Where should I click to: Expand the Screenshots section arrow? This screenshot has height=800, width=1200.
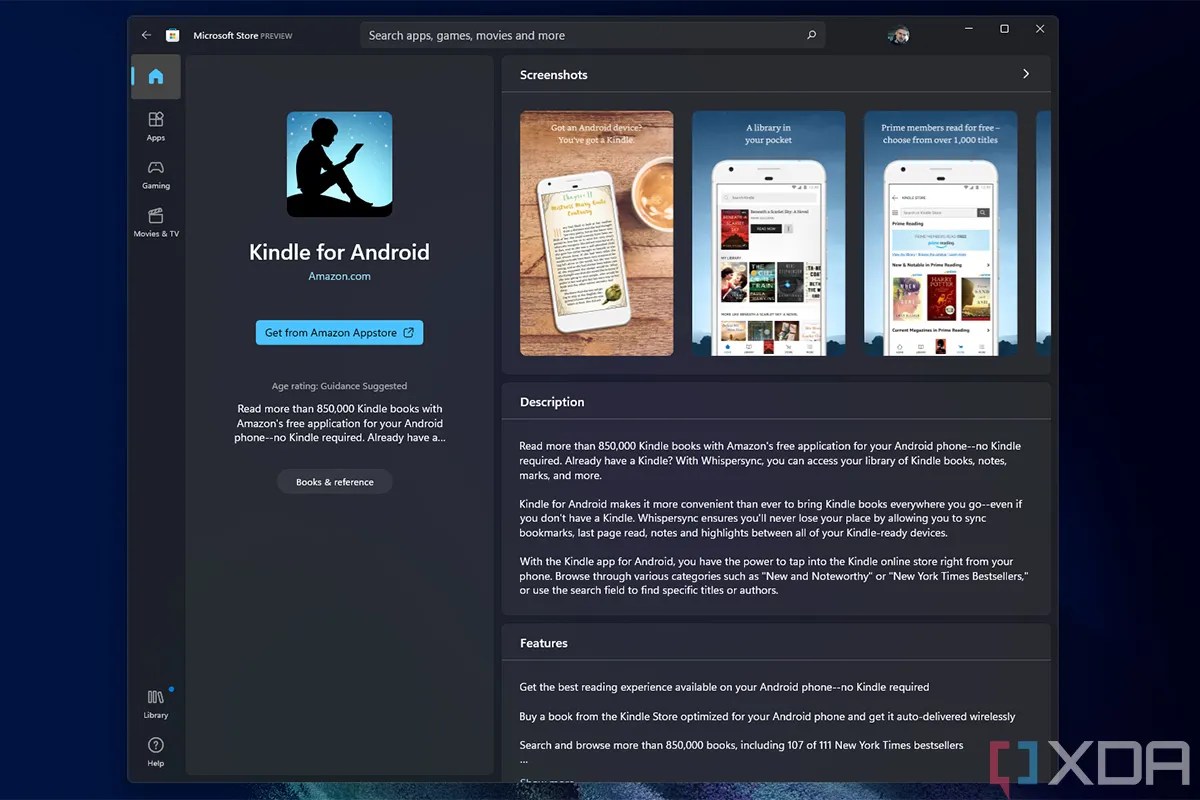(x=1026, y=74)
